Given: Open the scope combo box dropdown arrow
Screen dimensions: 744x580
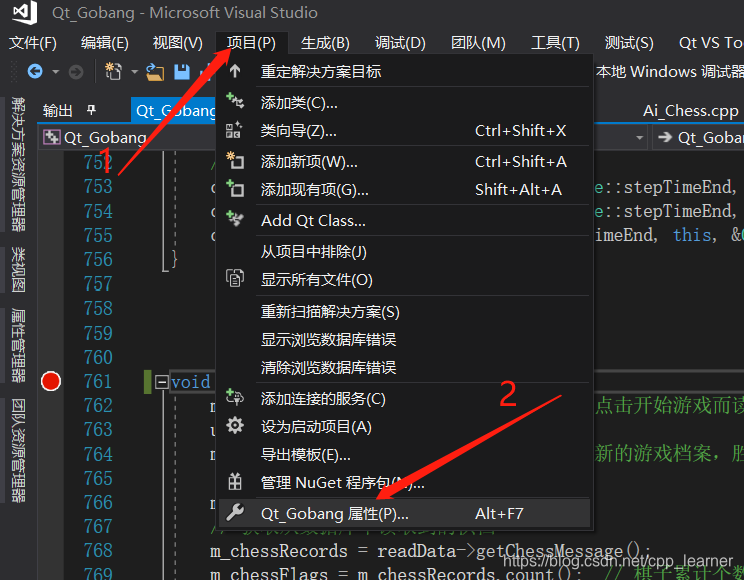Looking at the screenshot, I should [x=640, y=138].
